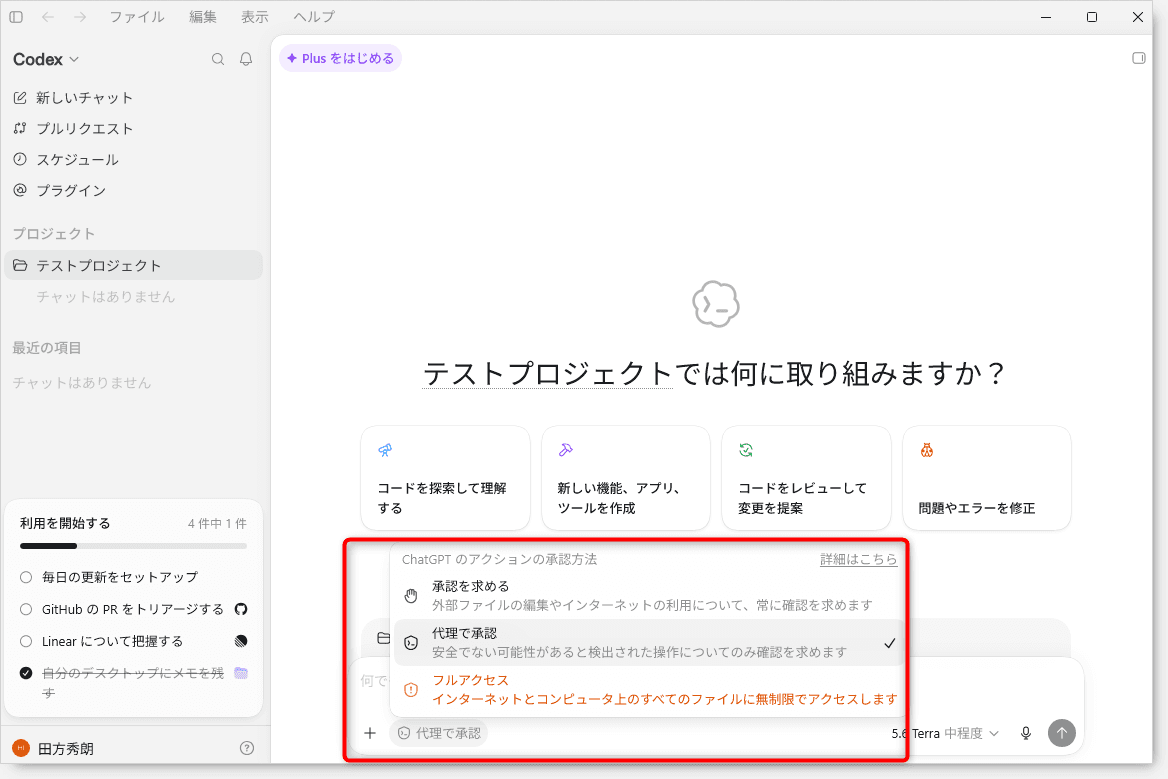This screenshot has height=779, width=1168.
Task: Tick Linear について把握する circle
Action: point(26,641)
